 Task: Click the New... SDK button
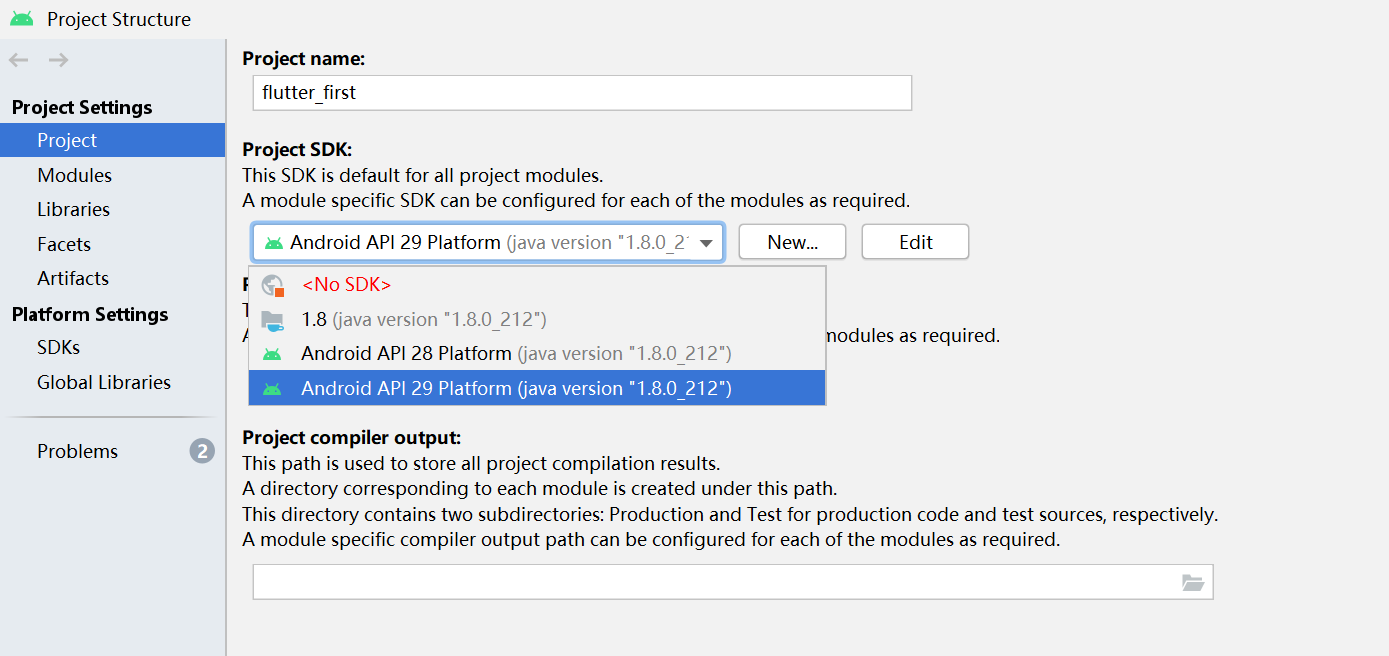[x=793, y=242]
